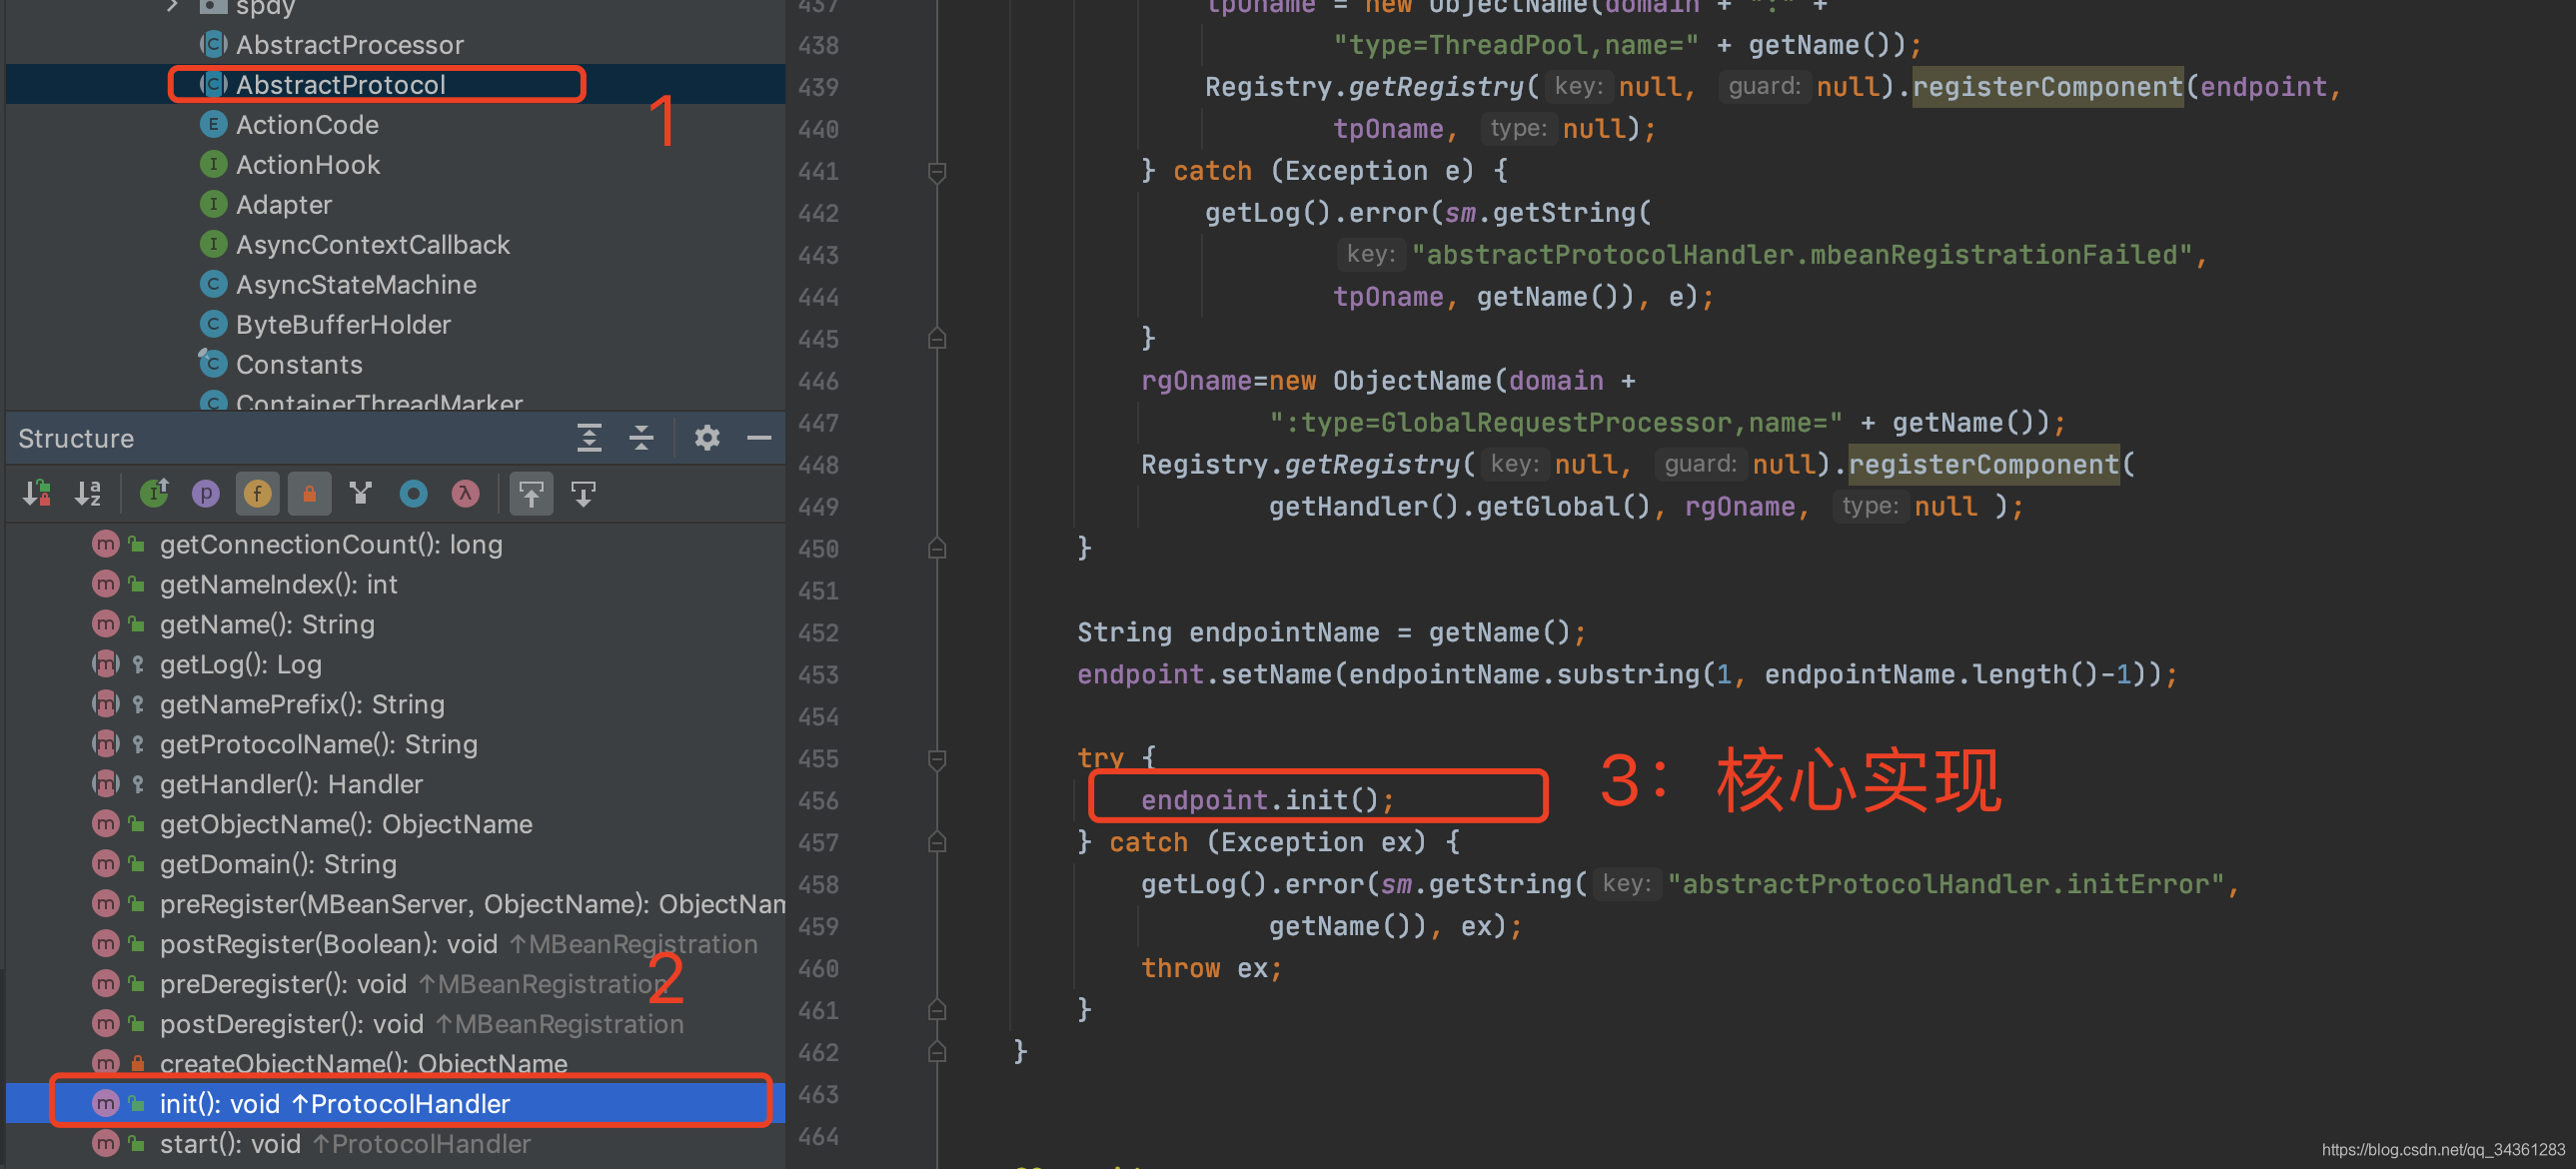
Task: Select ActionCode in project tree
Action: [x=395, y=125]
